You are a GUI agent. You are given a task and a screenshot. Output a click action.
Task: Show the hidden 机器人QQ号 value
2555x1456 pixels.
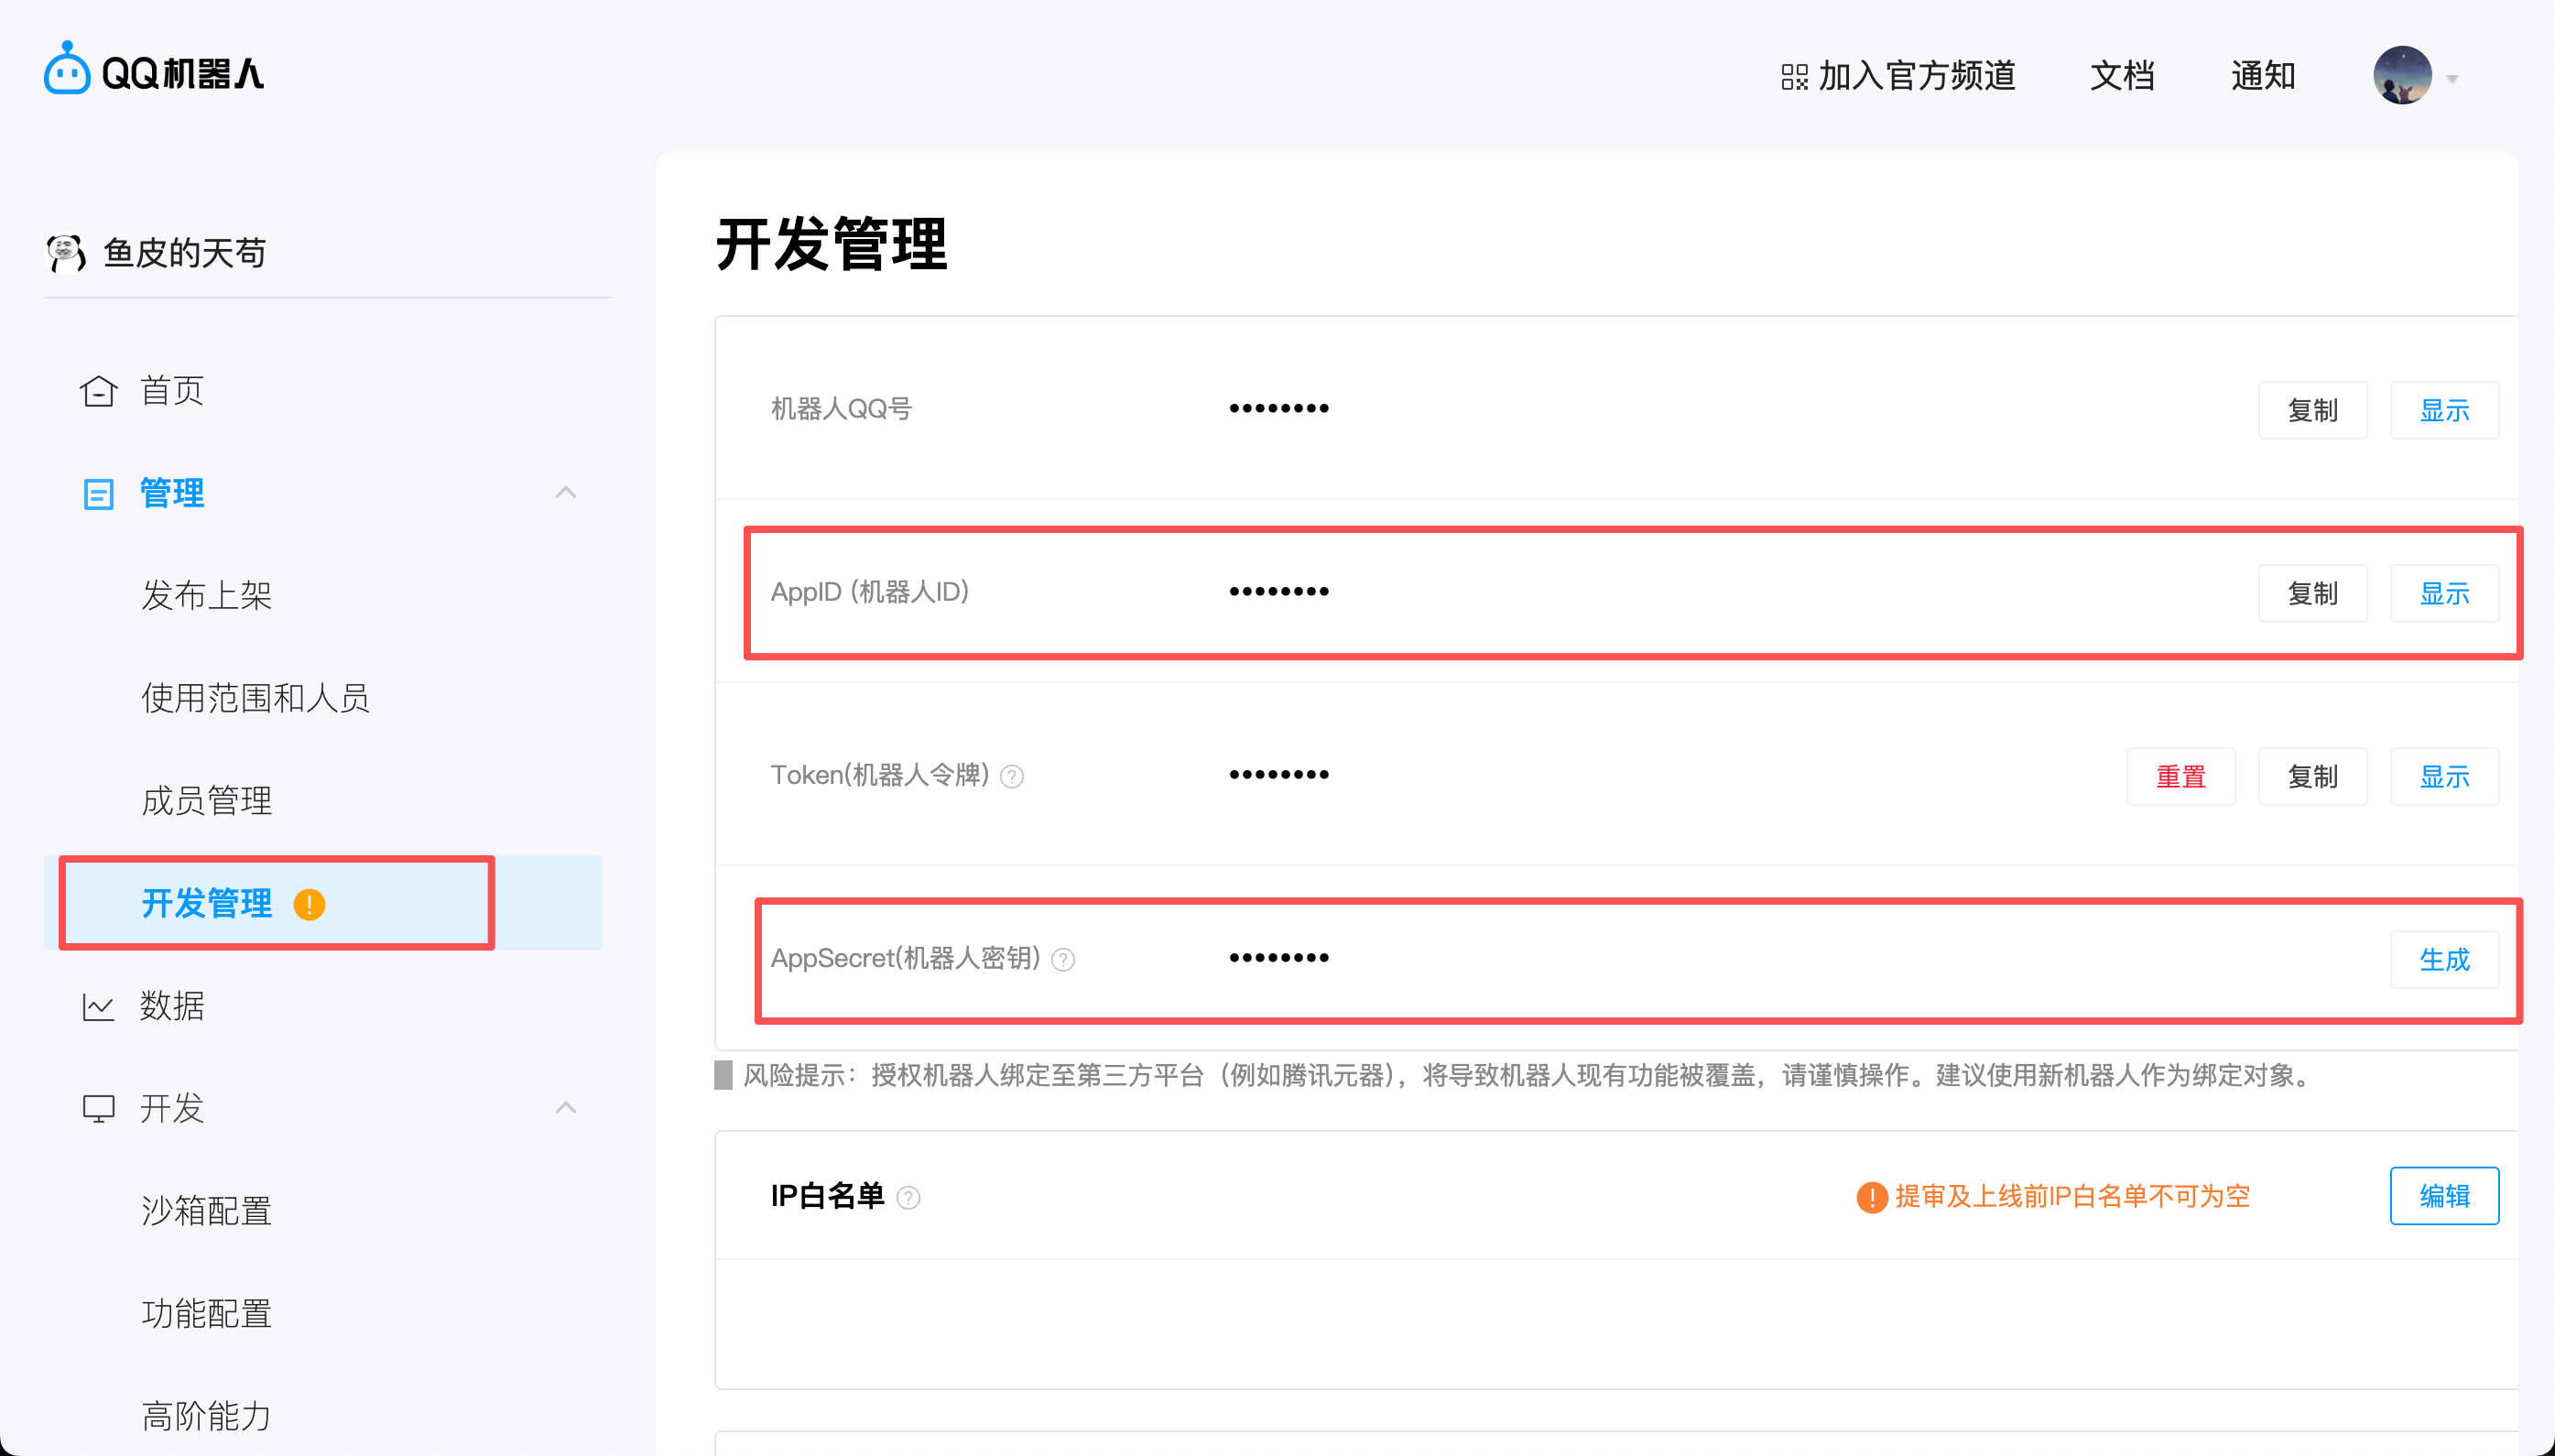coord(2443,410)
